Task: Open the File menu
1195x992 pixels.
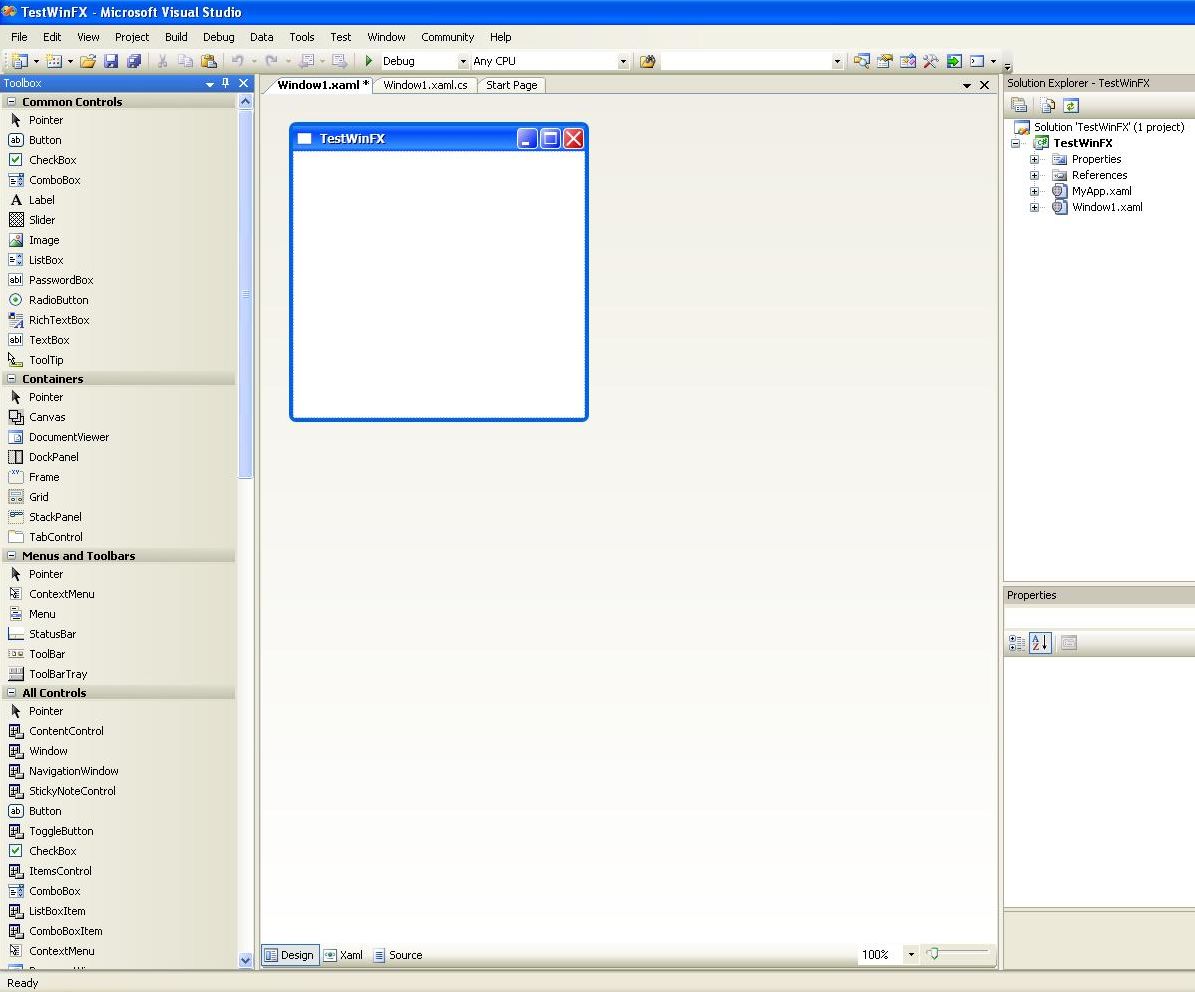Action: (x=19, y=37)
